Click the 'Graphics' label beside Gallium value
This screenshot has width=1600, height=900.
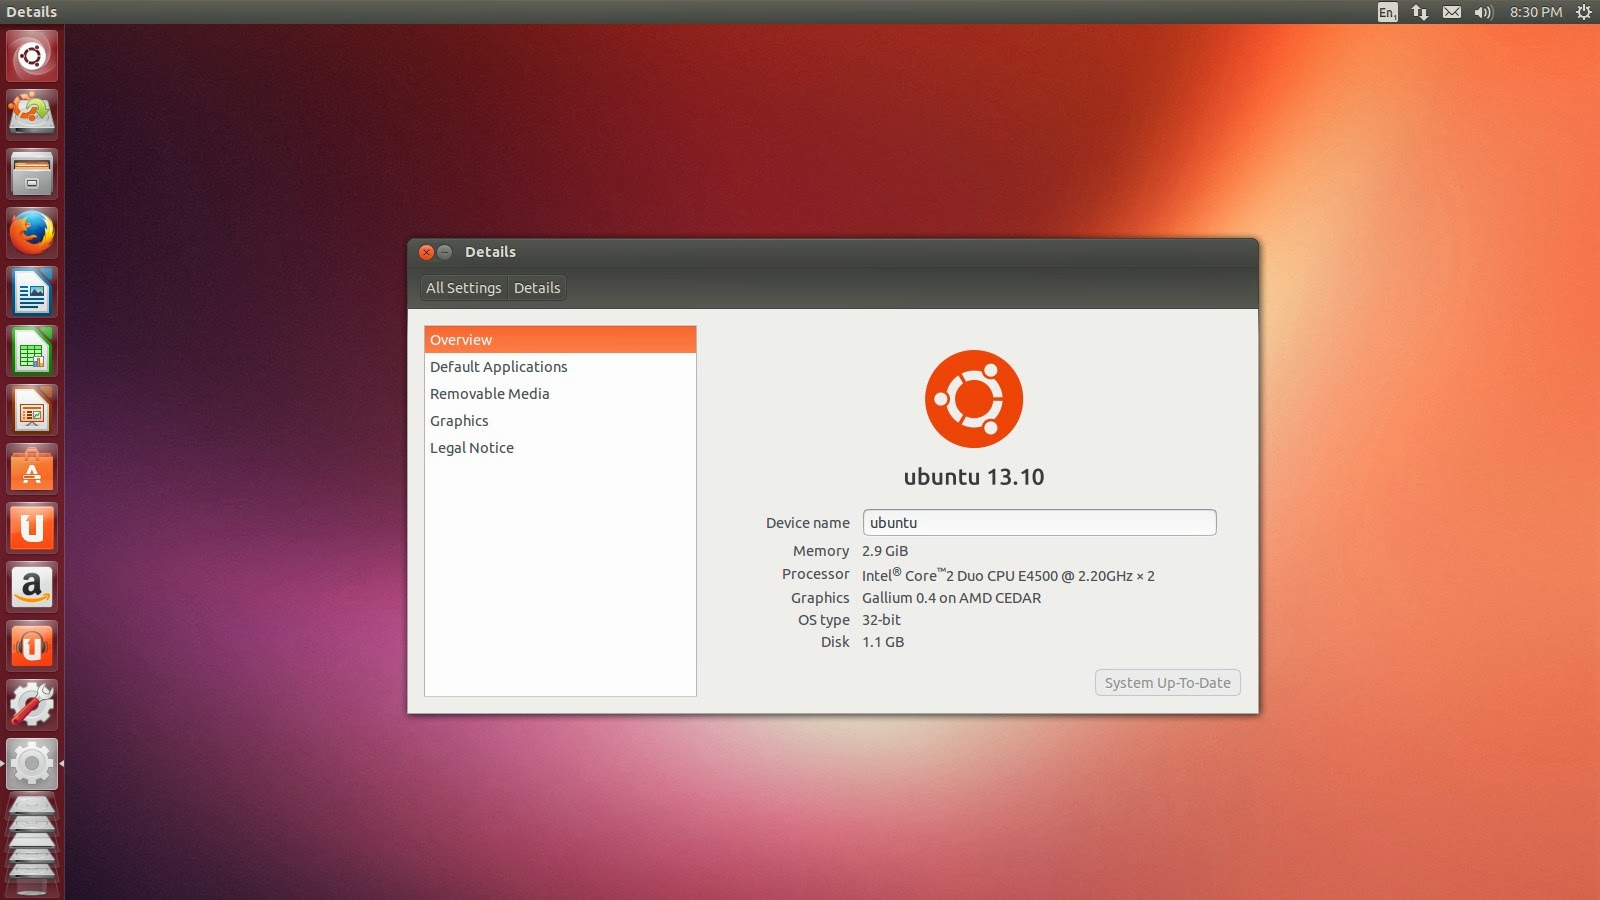tap(820, 598)
